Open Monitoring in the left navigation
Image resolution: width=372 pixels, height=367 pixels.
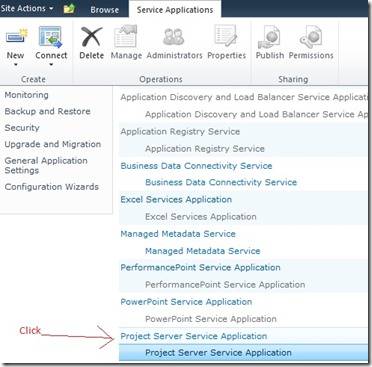click(27, 95)
